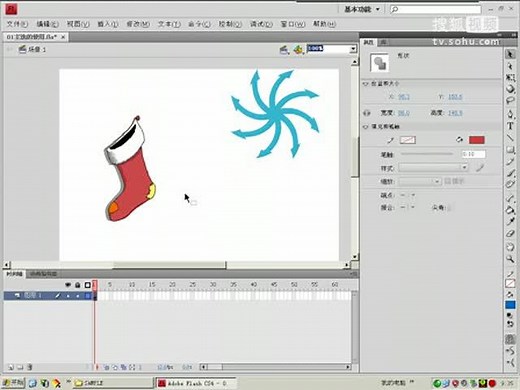The width and height of the screenshot is (520, 390).
Task: Open the View menu
Action: (78, 24)
